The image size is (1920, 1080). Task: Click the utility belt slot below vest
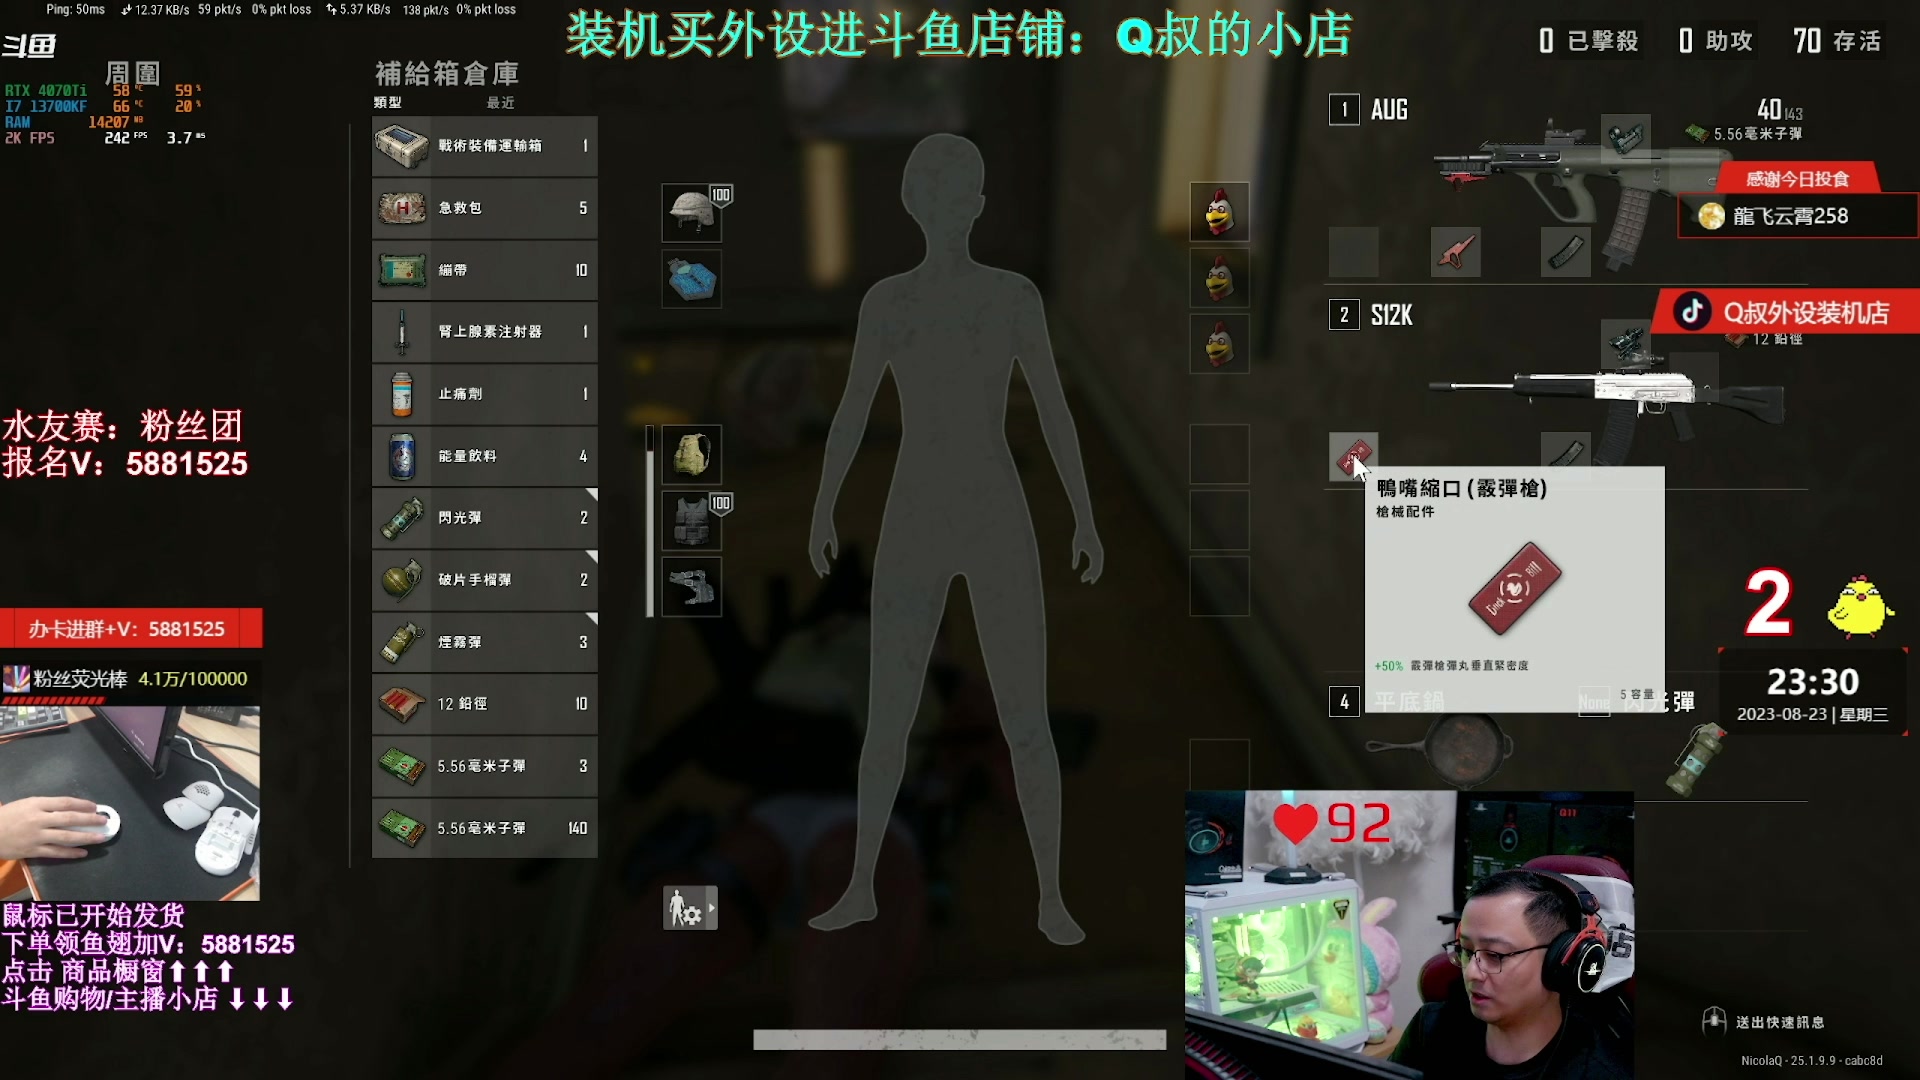[x=691, y=587]
